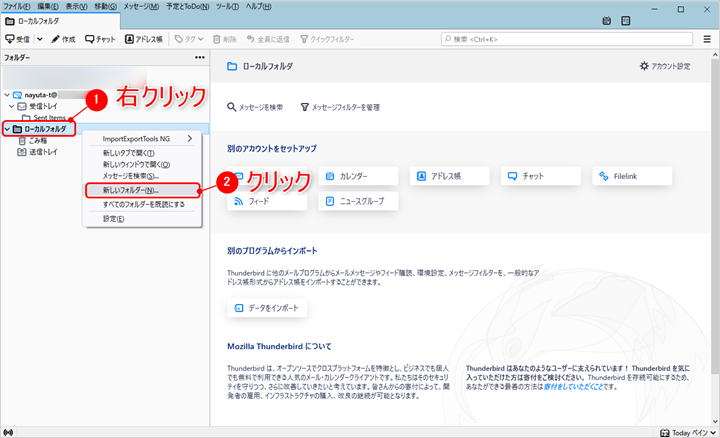Click the 全員に返信 toolbar button

pos(268,39)
